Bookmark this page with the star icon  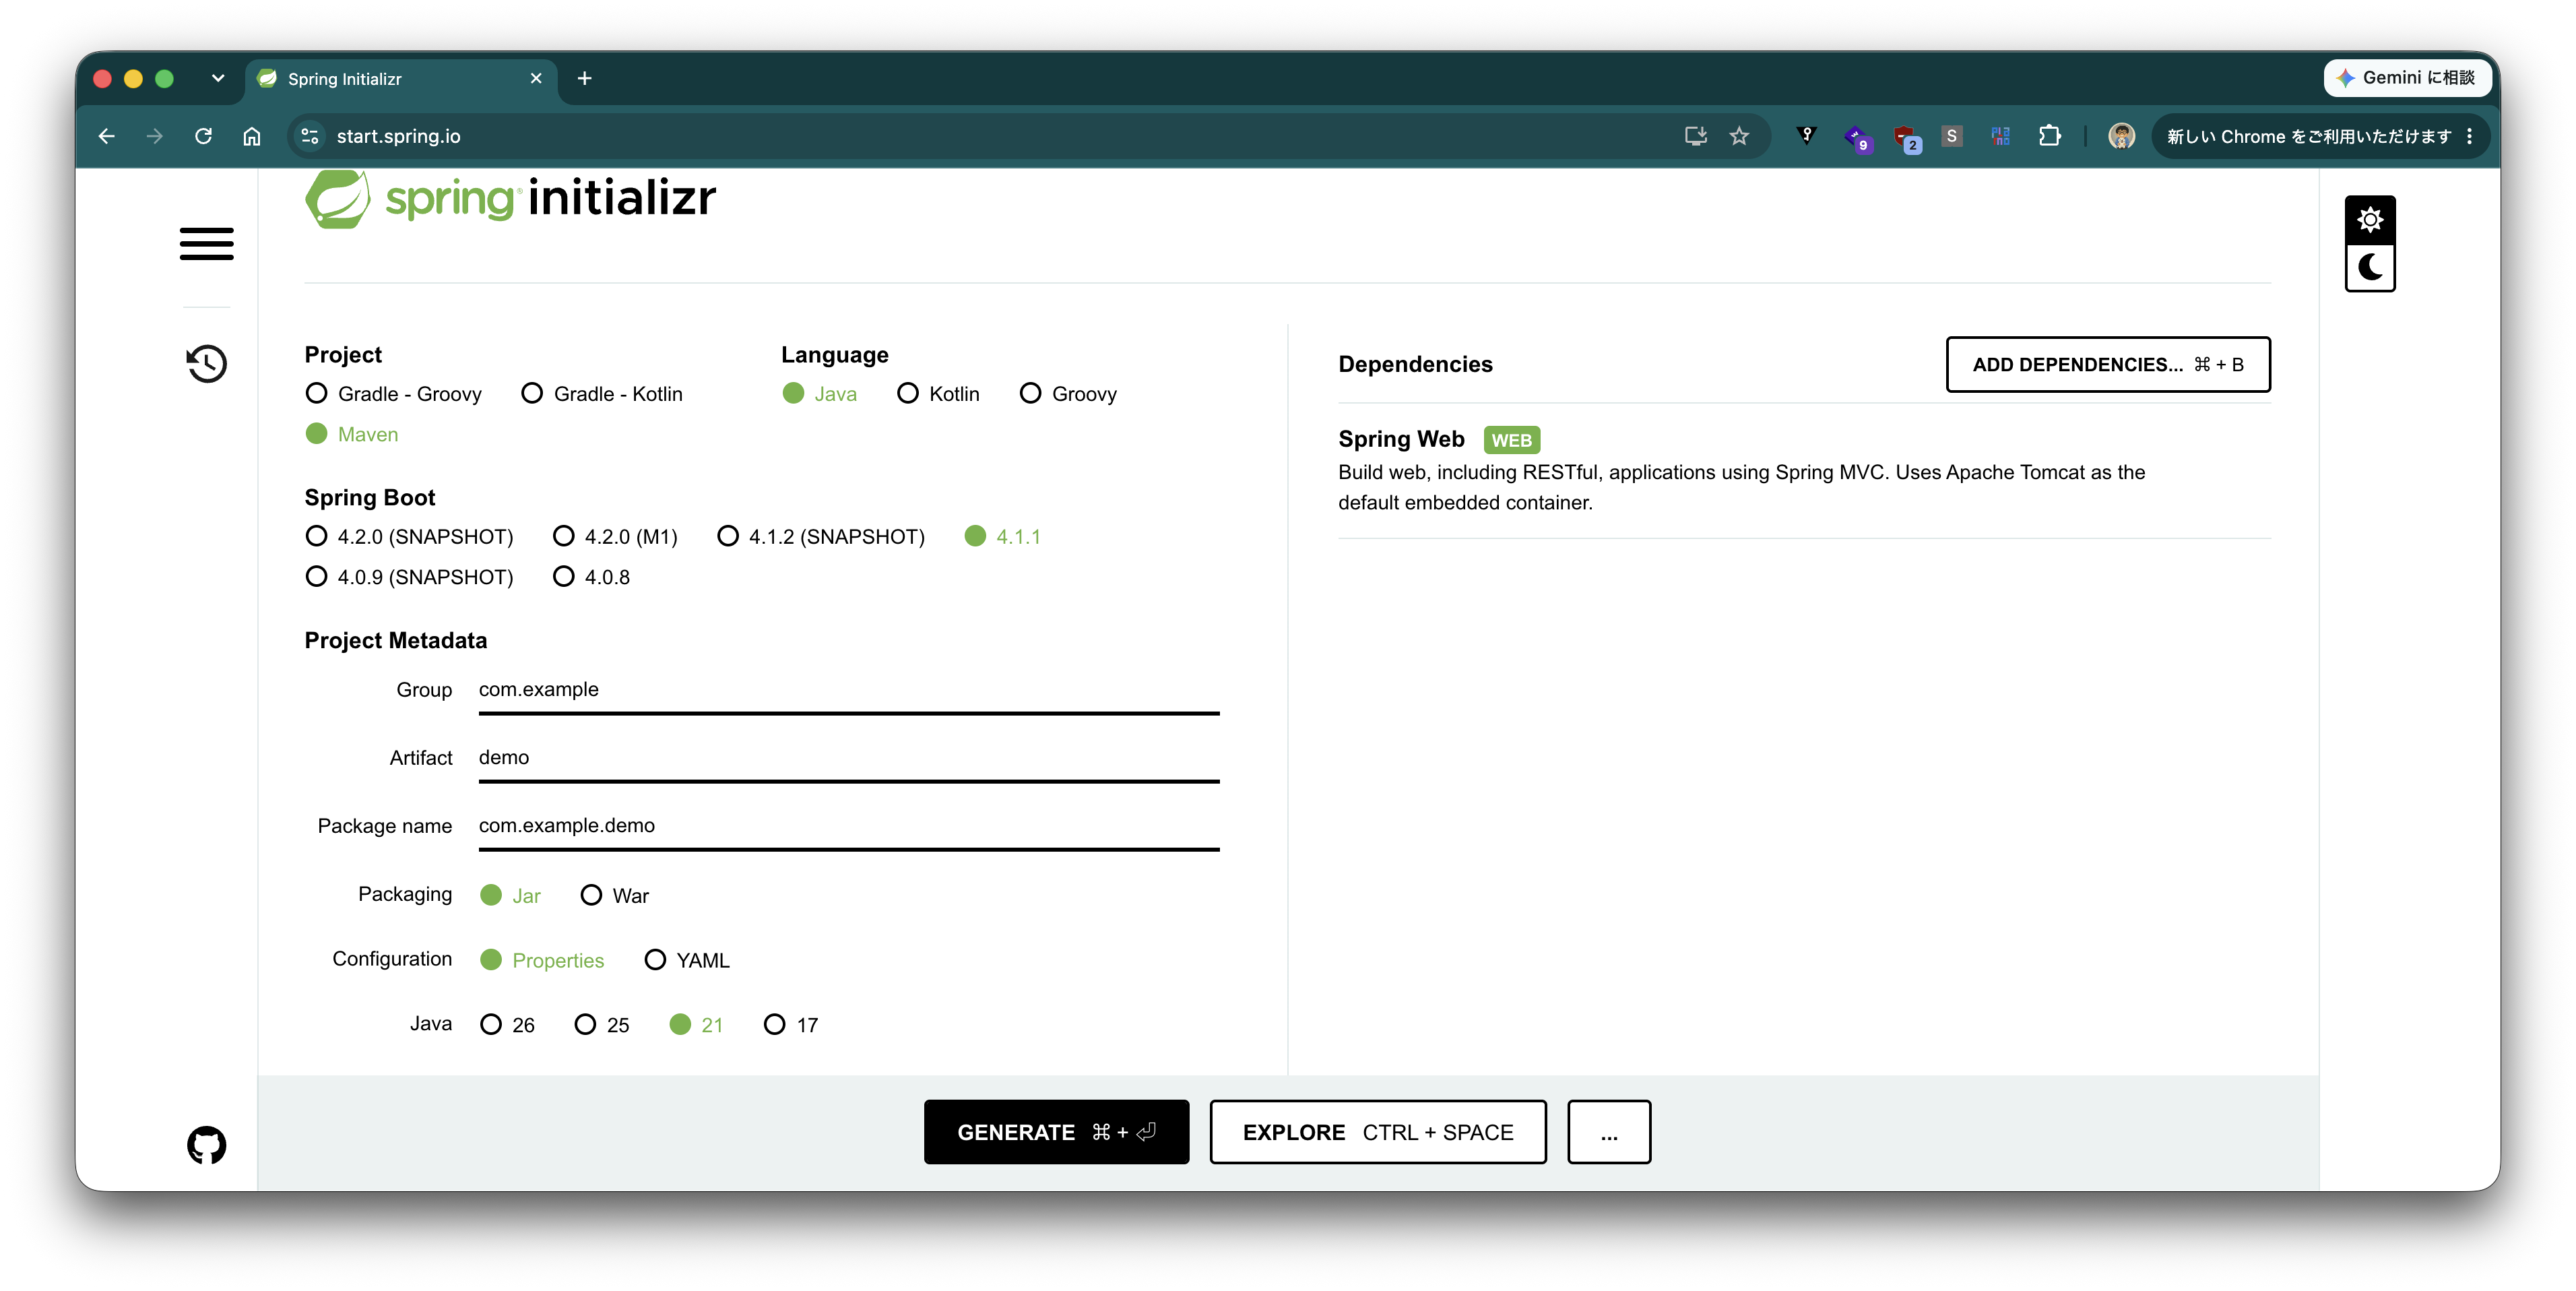click(1739, 136)
